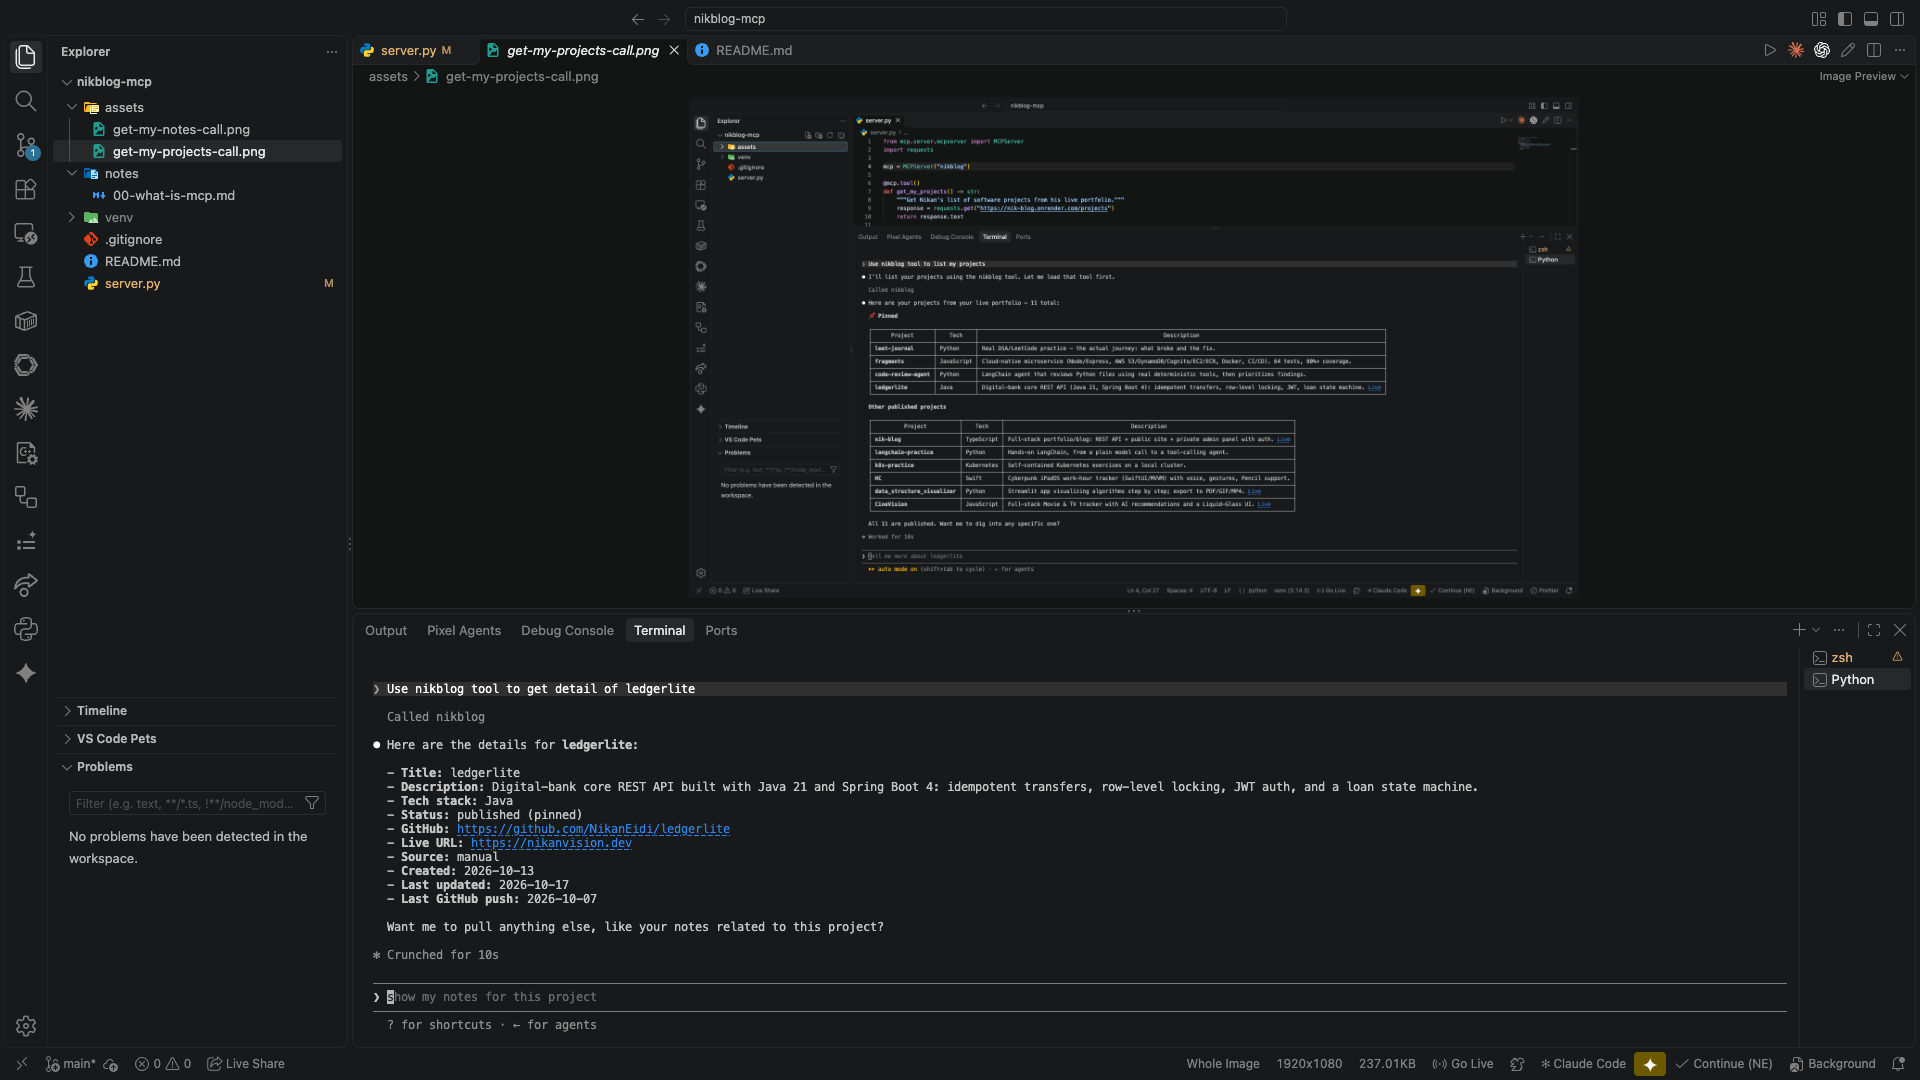The image size is (1920, 1080).
Task: Toggle the primary side bar layout button
Action: point(1845,19)
